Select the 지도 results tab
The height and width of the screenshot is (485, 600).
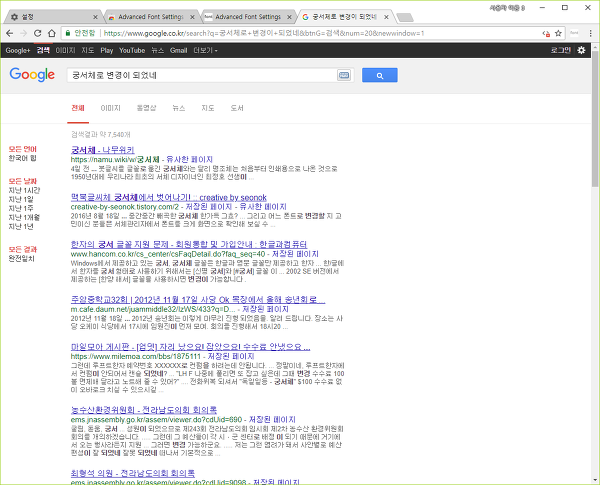(208, 108)
